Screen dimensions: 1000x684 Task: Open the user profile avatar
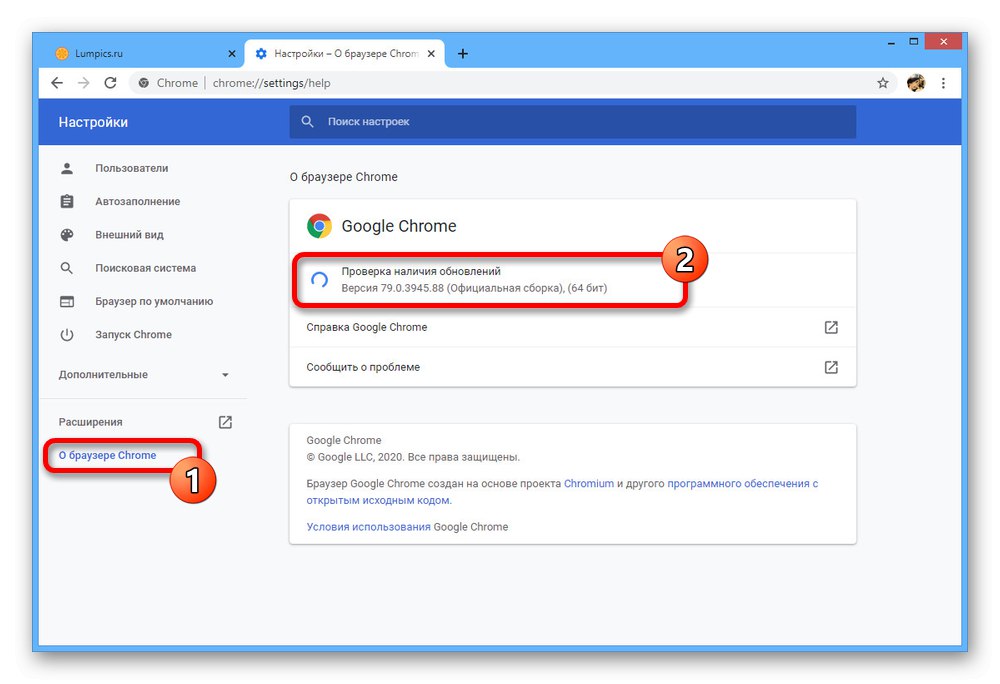click(x=916, y=83)
